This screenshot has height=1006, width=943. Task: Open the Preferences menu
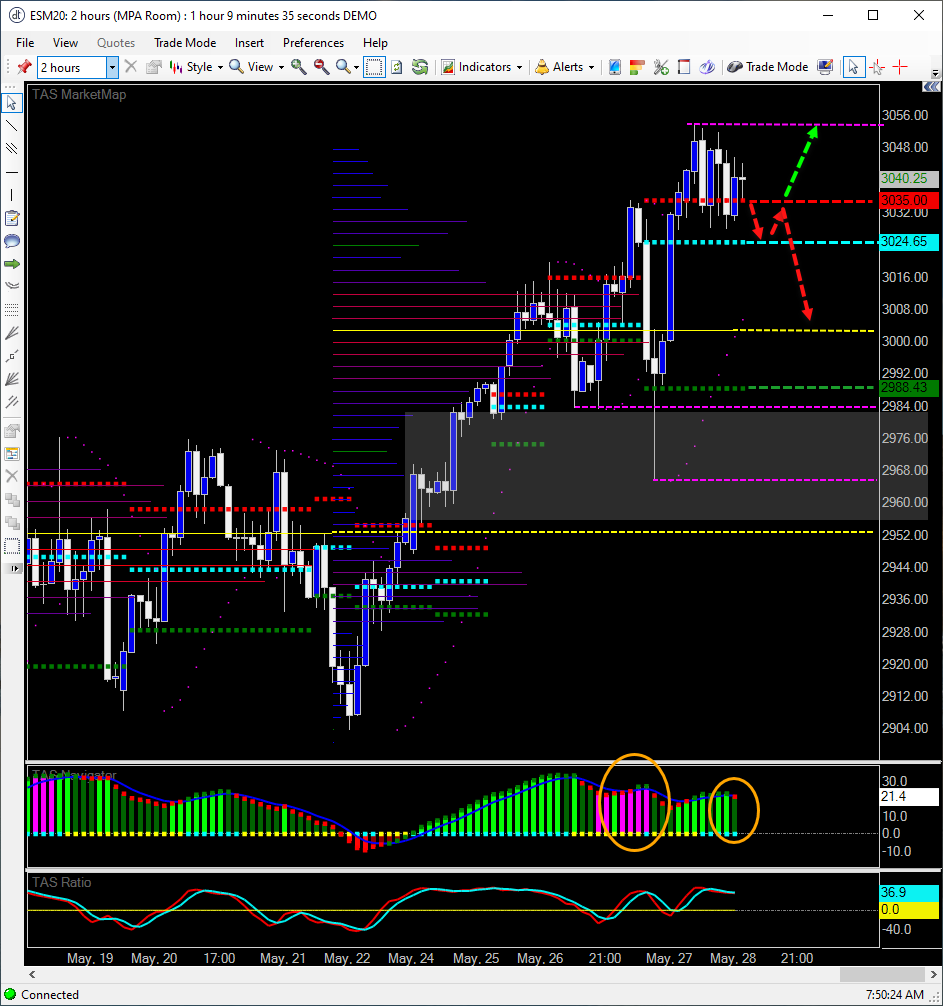313,43
